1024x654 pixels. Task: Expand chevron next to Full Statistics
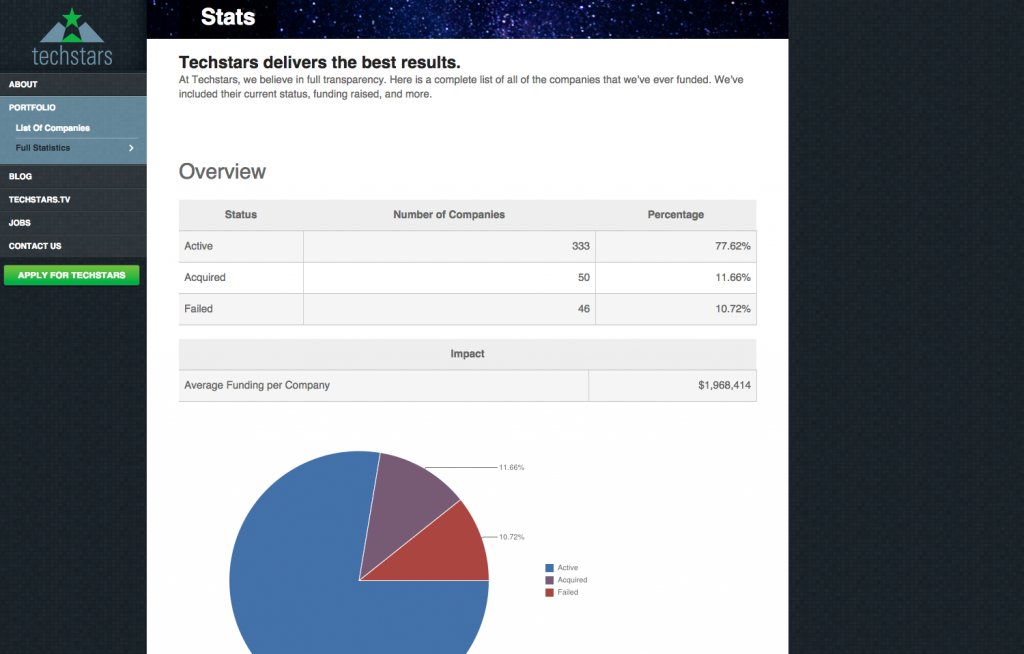click(x=131, y=148)
